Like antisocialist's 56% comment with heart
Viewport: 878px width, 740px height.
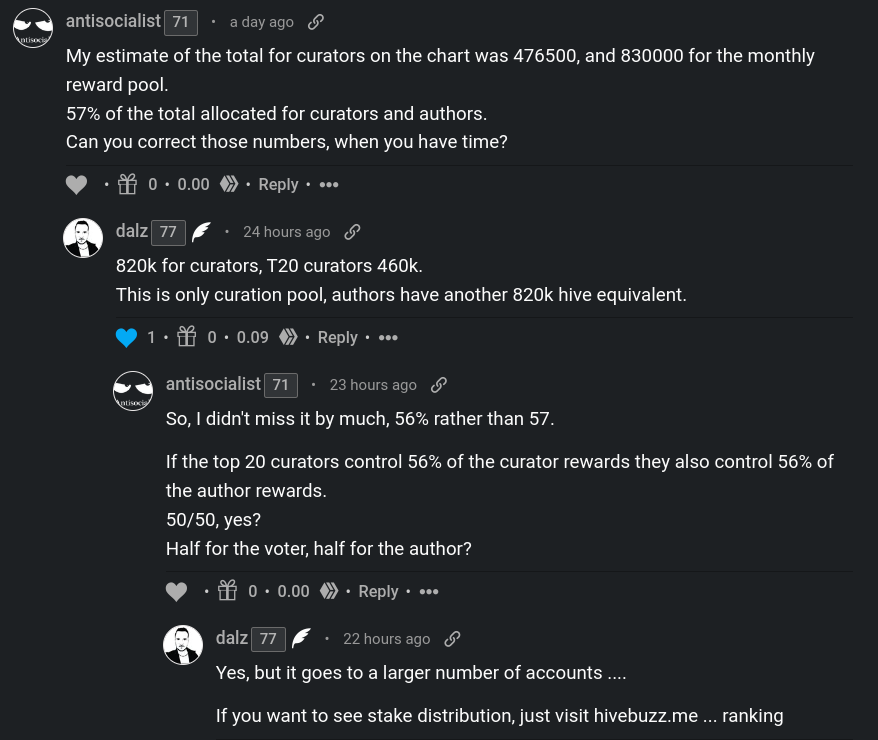[x=176, y=591]
